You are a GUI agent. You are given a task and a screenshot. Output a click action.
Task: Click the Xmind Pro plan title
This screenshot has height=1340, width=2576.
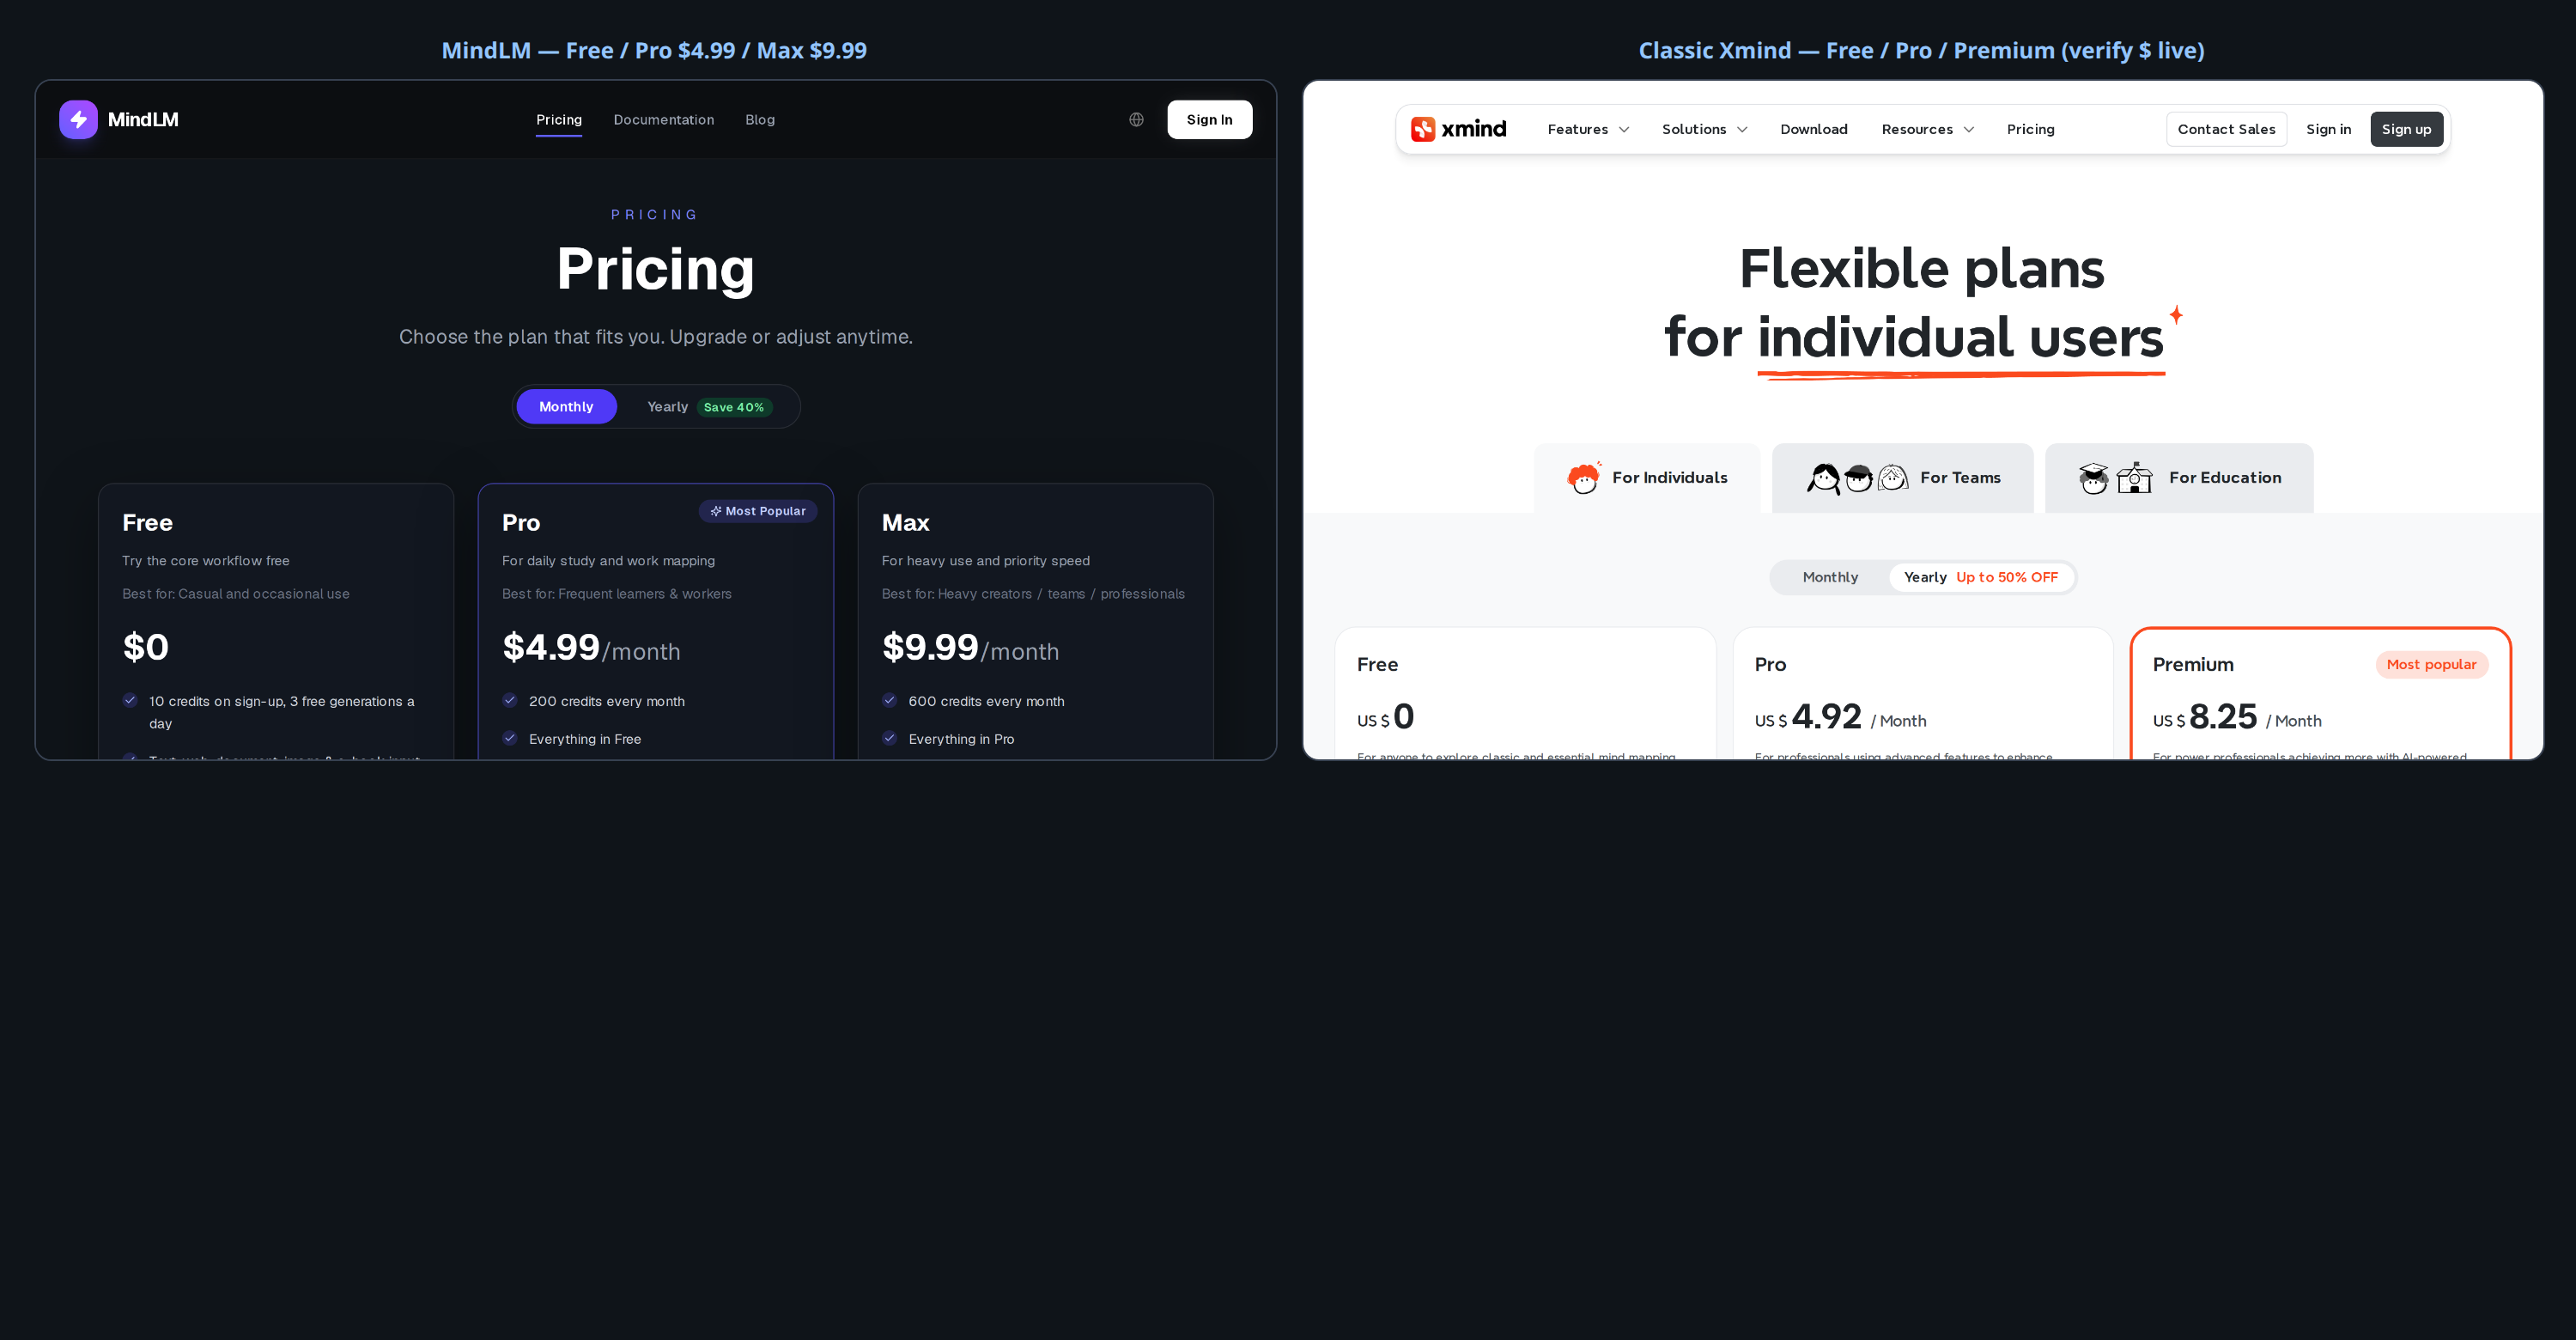pos(1770,664)
